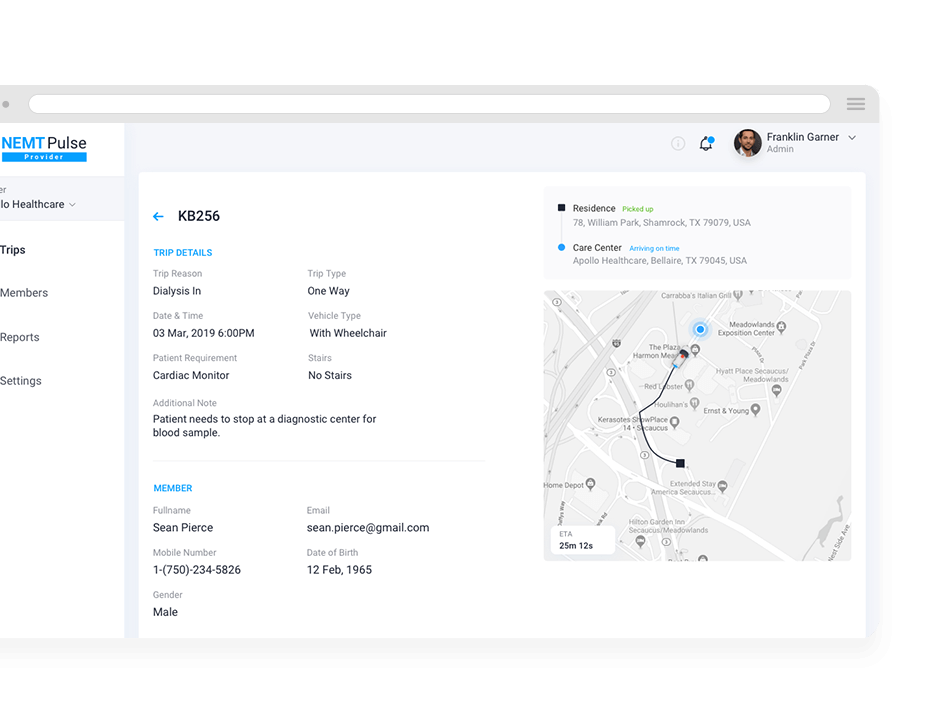Click the pickup destination dot on the map
Viewport: 945px width, 723px height.
(700, 329)
